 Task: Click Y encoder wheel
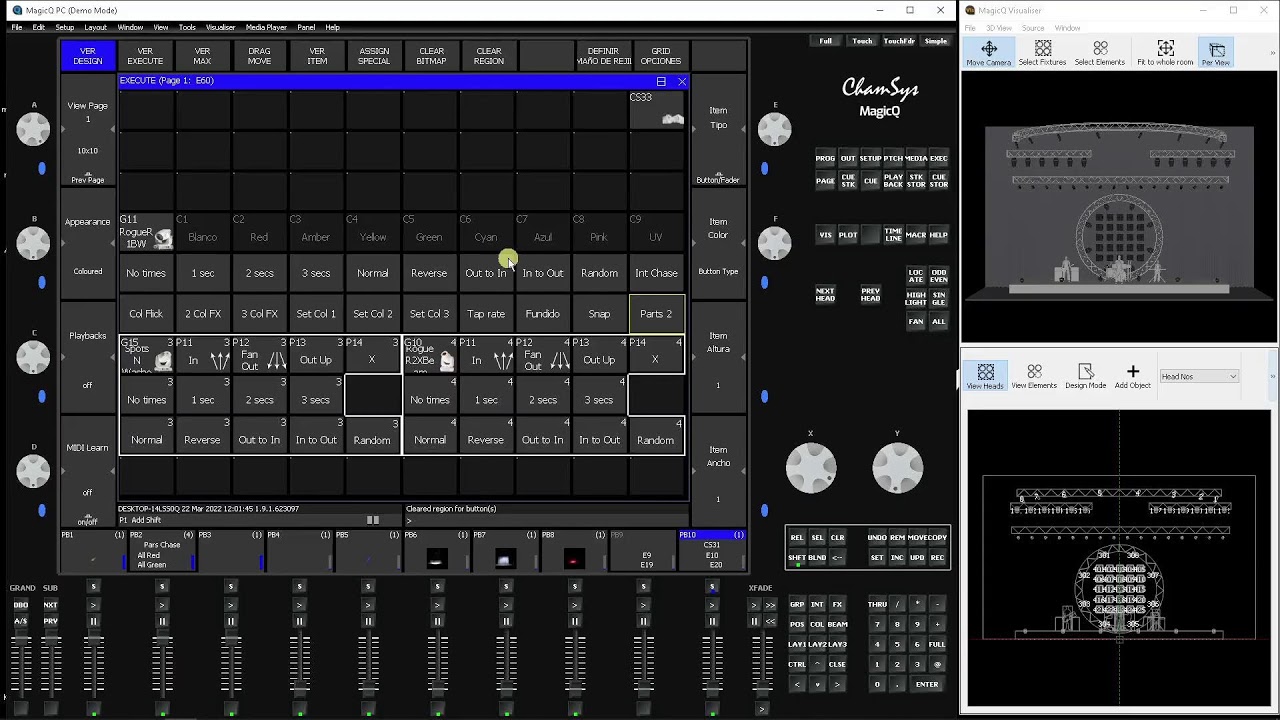[897, 467]
